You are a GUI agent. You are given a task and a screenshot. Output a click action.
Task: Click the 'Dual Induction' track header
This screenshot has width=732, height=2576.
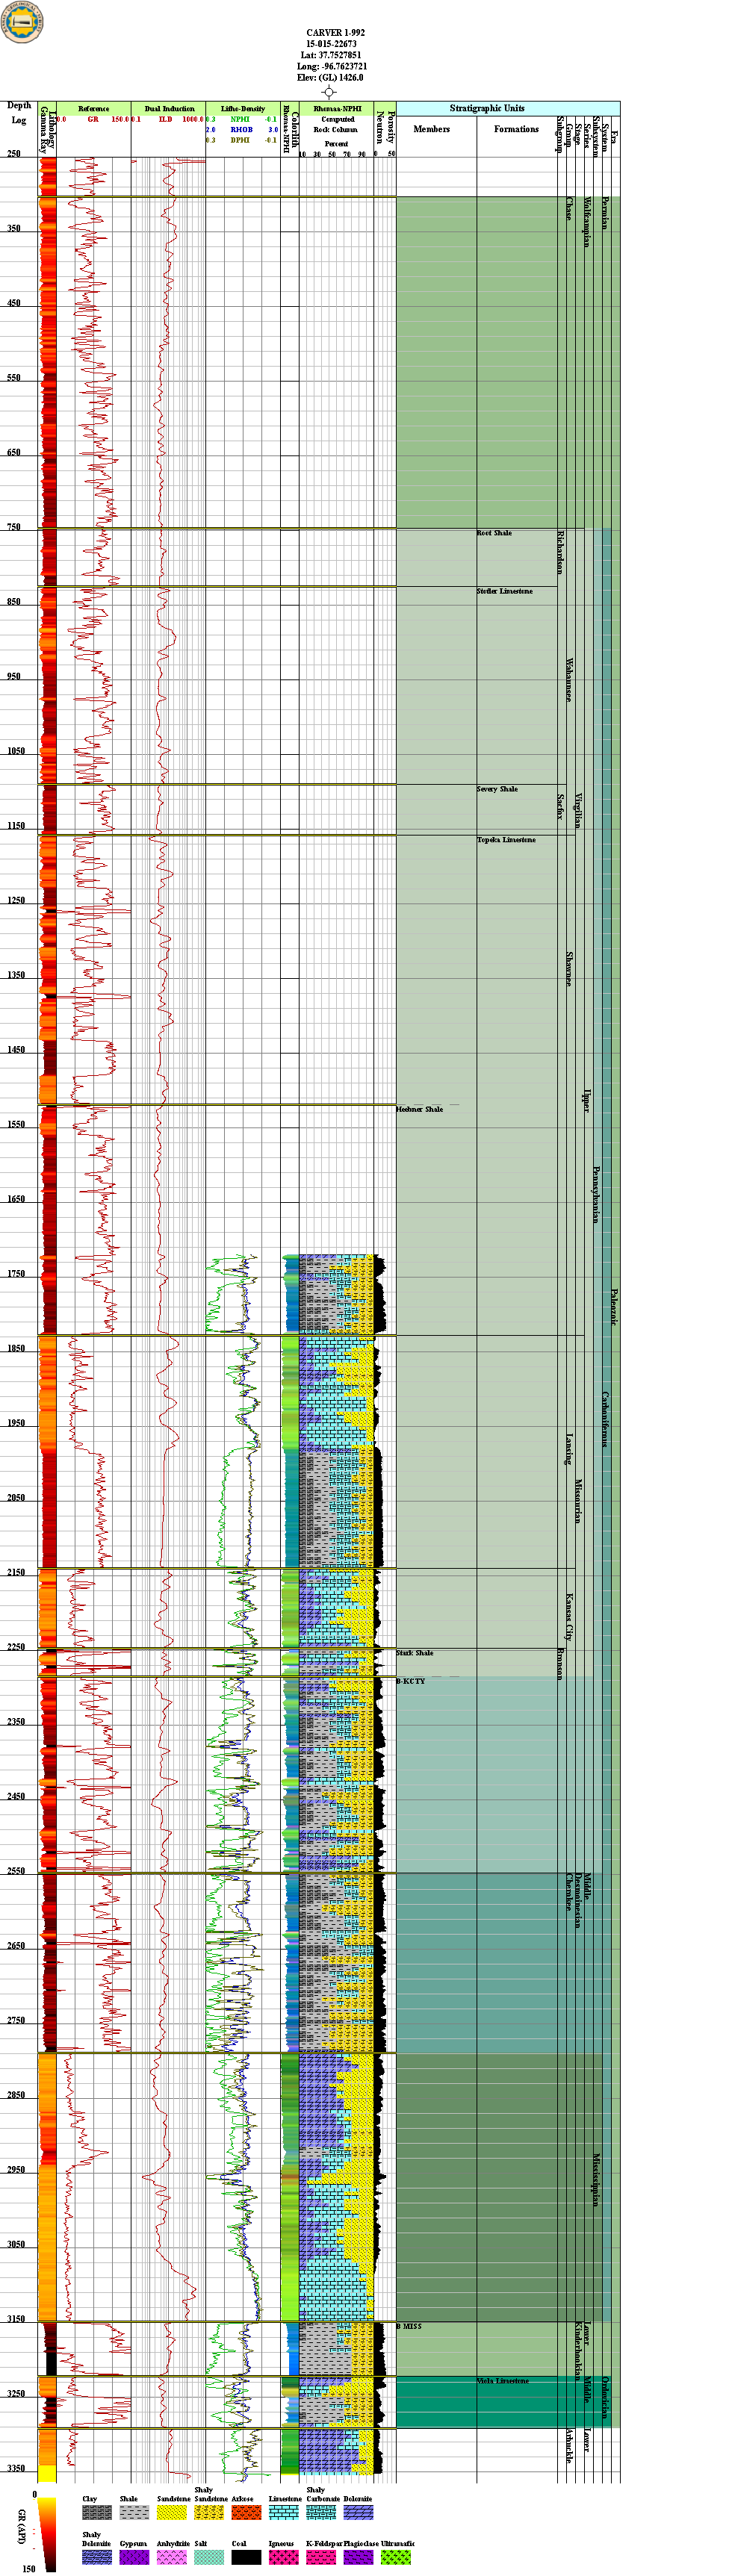click(x=169, y=108)
